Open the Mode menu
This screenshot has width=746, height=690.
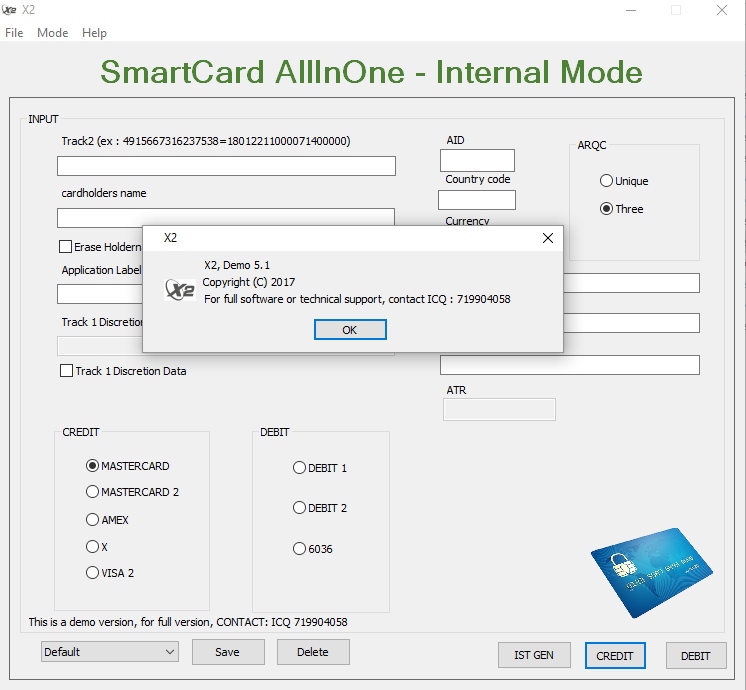pyautogui.click(x=52, y=33)
